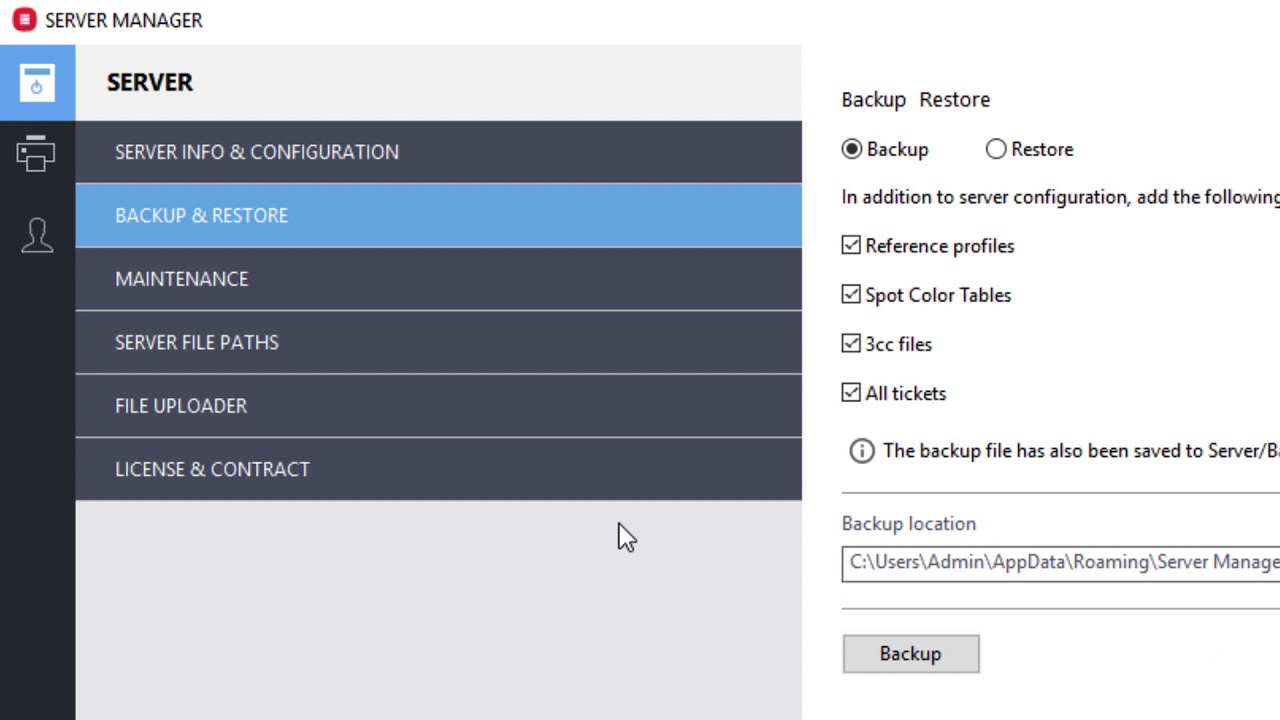Screen dimensions: 1280x720
Task: Click the SERVER panel header title
Action: 150,82
